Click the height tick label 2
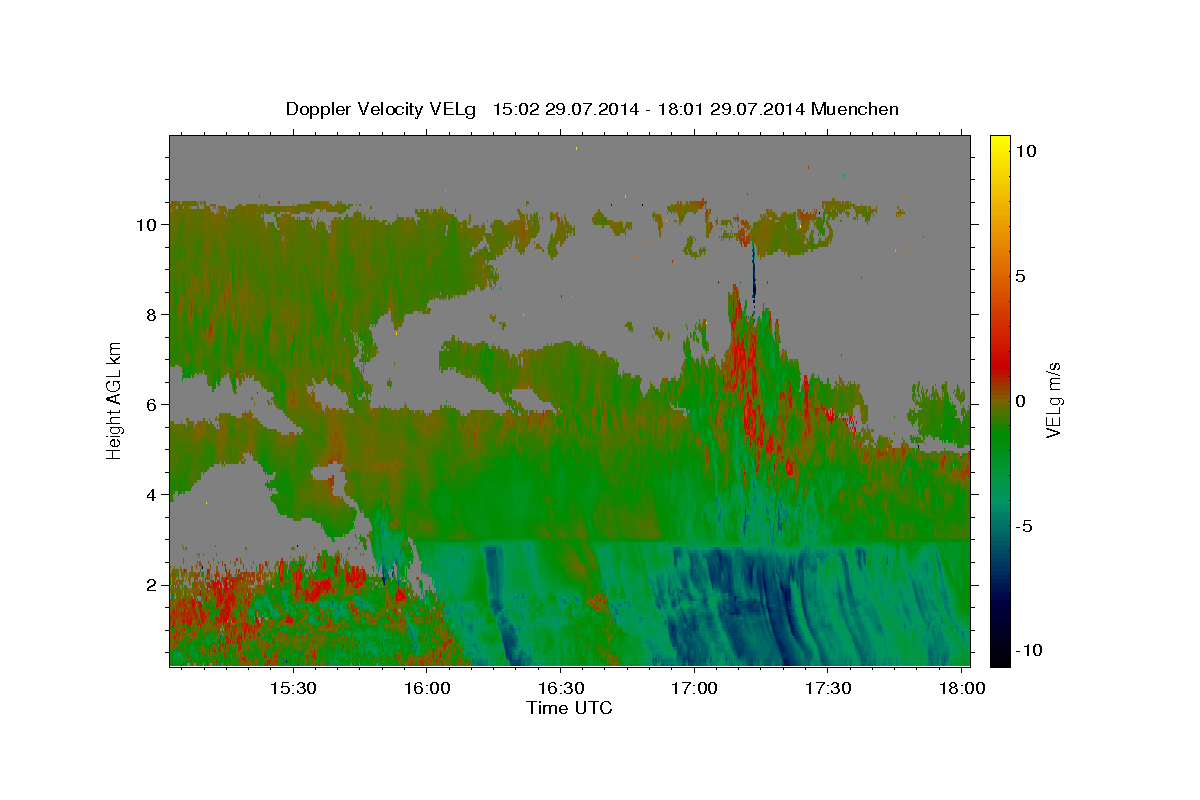Screen dimensions: 1200x800 [152, 585]
